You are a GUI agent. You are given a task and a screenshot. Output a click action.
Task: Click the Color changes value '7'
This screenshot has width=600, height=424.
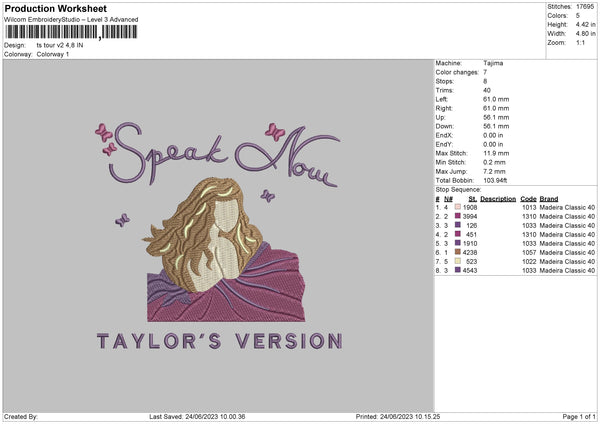(485, 72)
